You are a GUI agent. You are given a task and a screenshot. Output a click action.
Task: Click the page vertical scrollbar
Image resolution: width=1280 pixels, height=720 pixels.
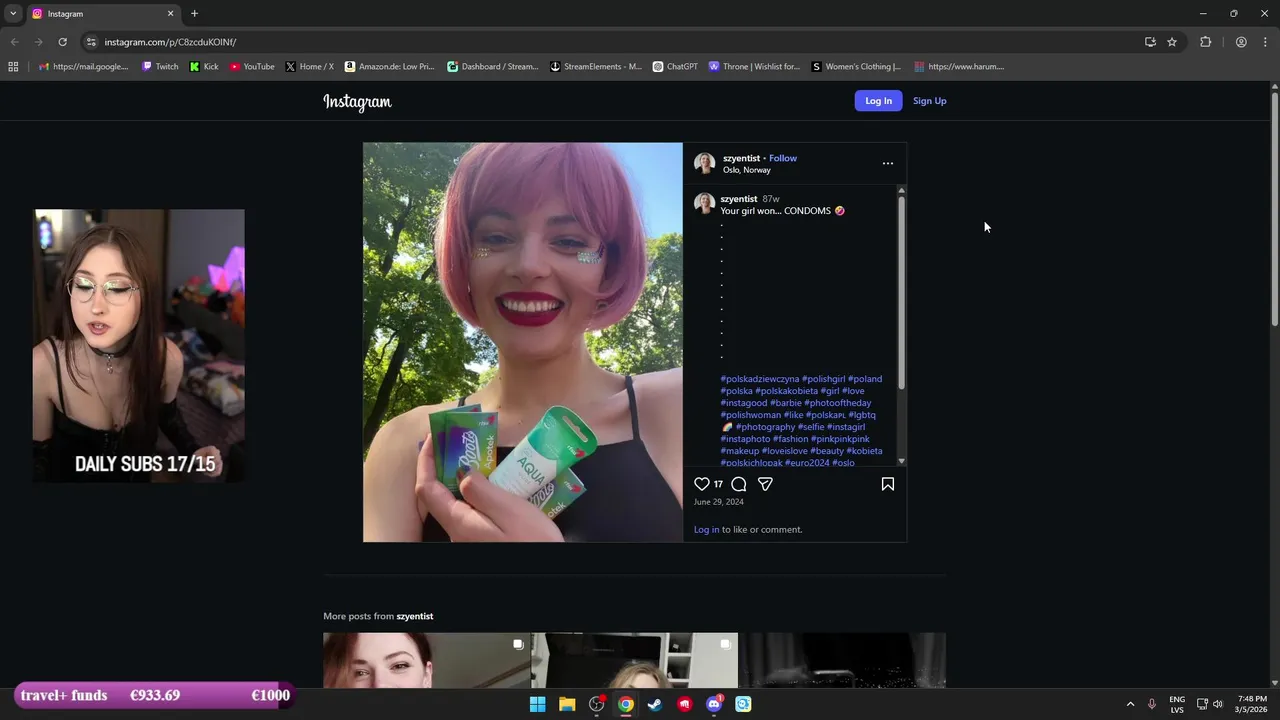tap(1274, 208)
